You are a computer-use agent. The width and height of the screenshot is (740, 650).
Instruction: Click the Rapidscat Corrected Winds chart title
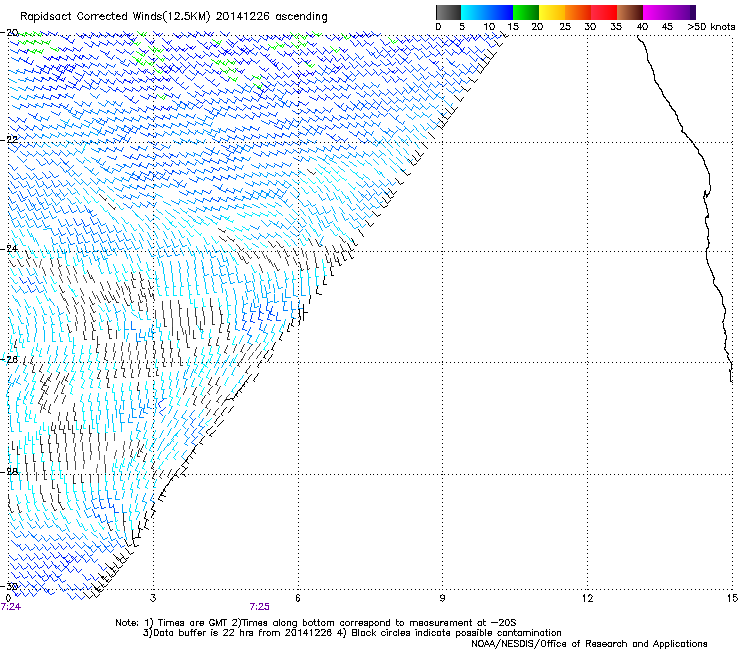pos(174,17)
